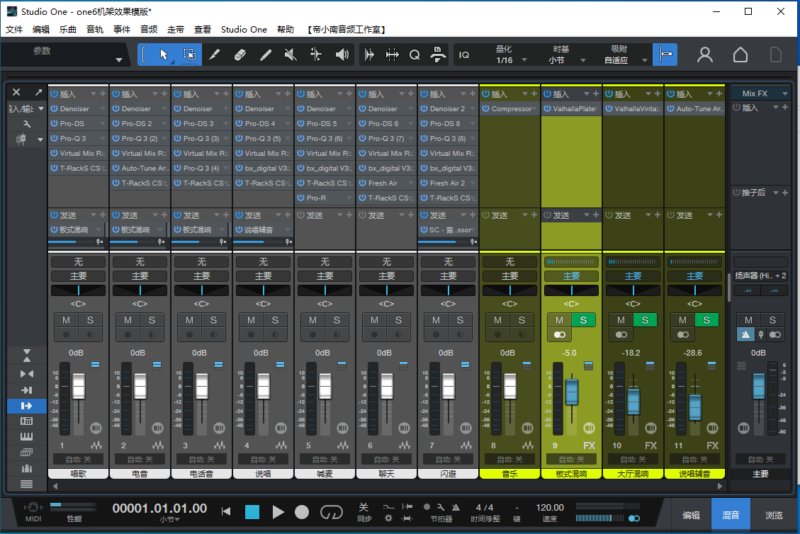Show mixer inputs panel icon
The width and height of the screenshot is (800, 534).
(x=27, y=390)
